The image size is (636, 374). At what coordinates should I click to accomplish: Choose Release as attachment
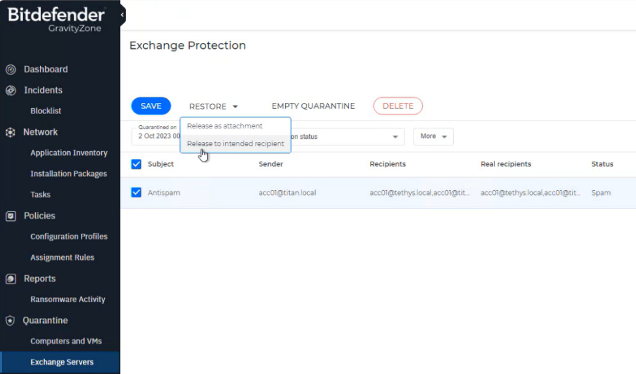235,126
